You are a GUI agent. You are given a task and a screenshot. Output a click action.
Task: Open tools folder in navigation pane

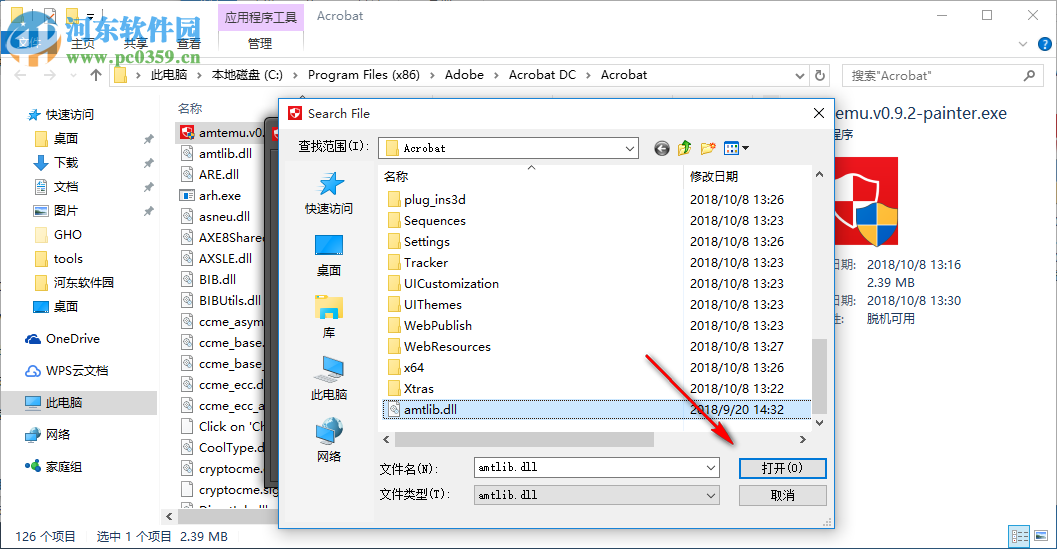tap(58, 258)
